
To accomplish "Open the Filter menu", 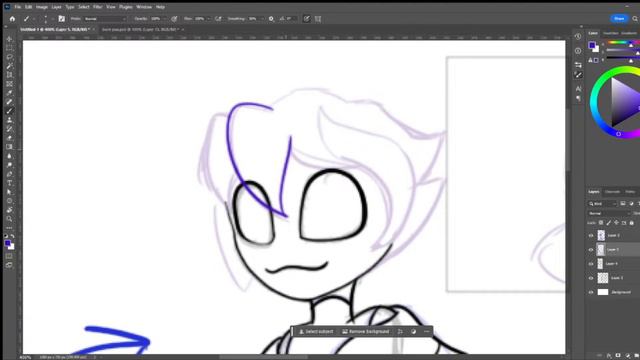I will pyautogui.click(x=98, y=7).
